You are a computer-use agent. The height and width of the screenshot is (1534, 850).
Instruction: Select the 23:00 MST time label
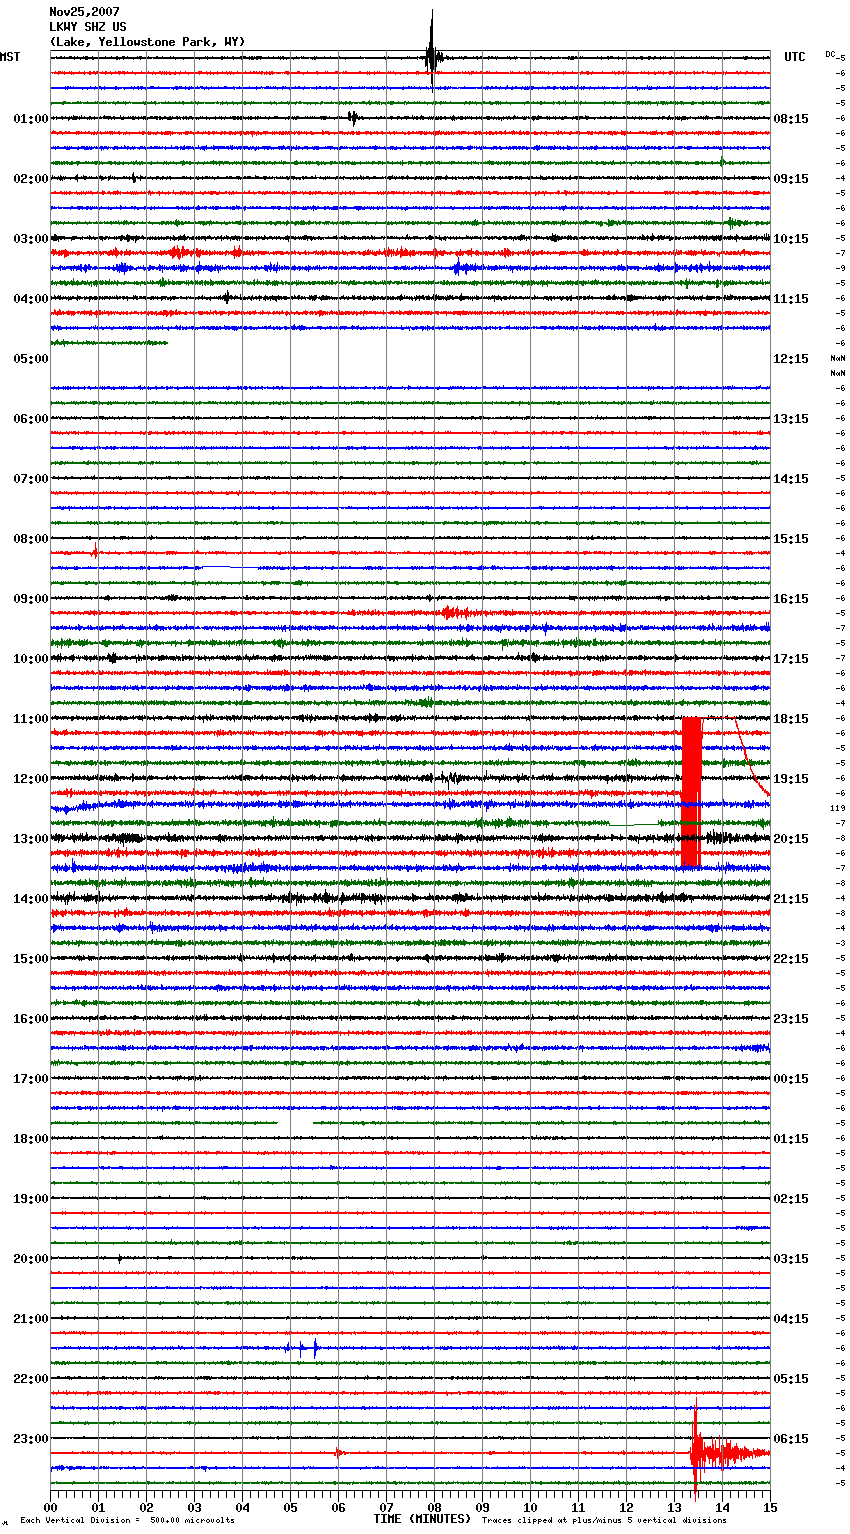[x=31, y=1439]
